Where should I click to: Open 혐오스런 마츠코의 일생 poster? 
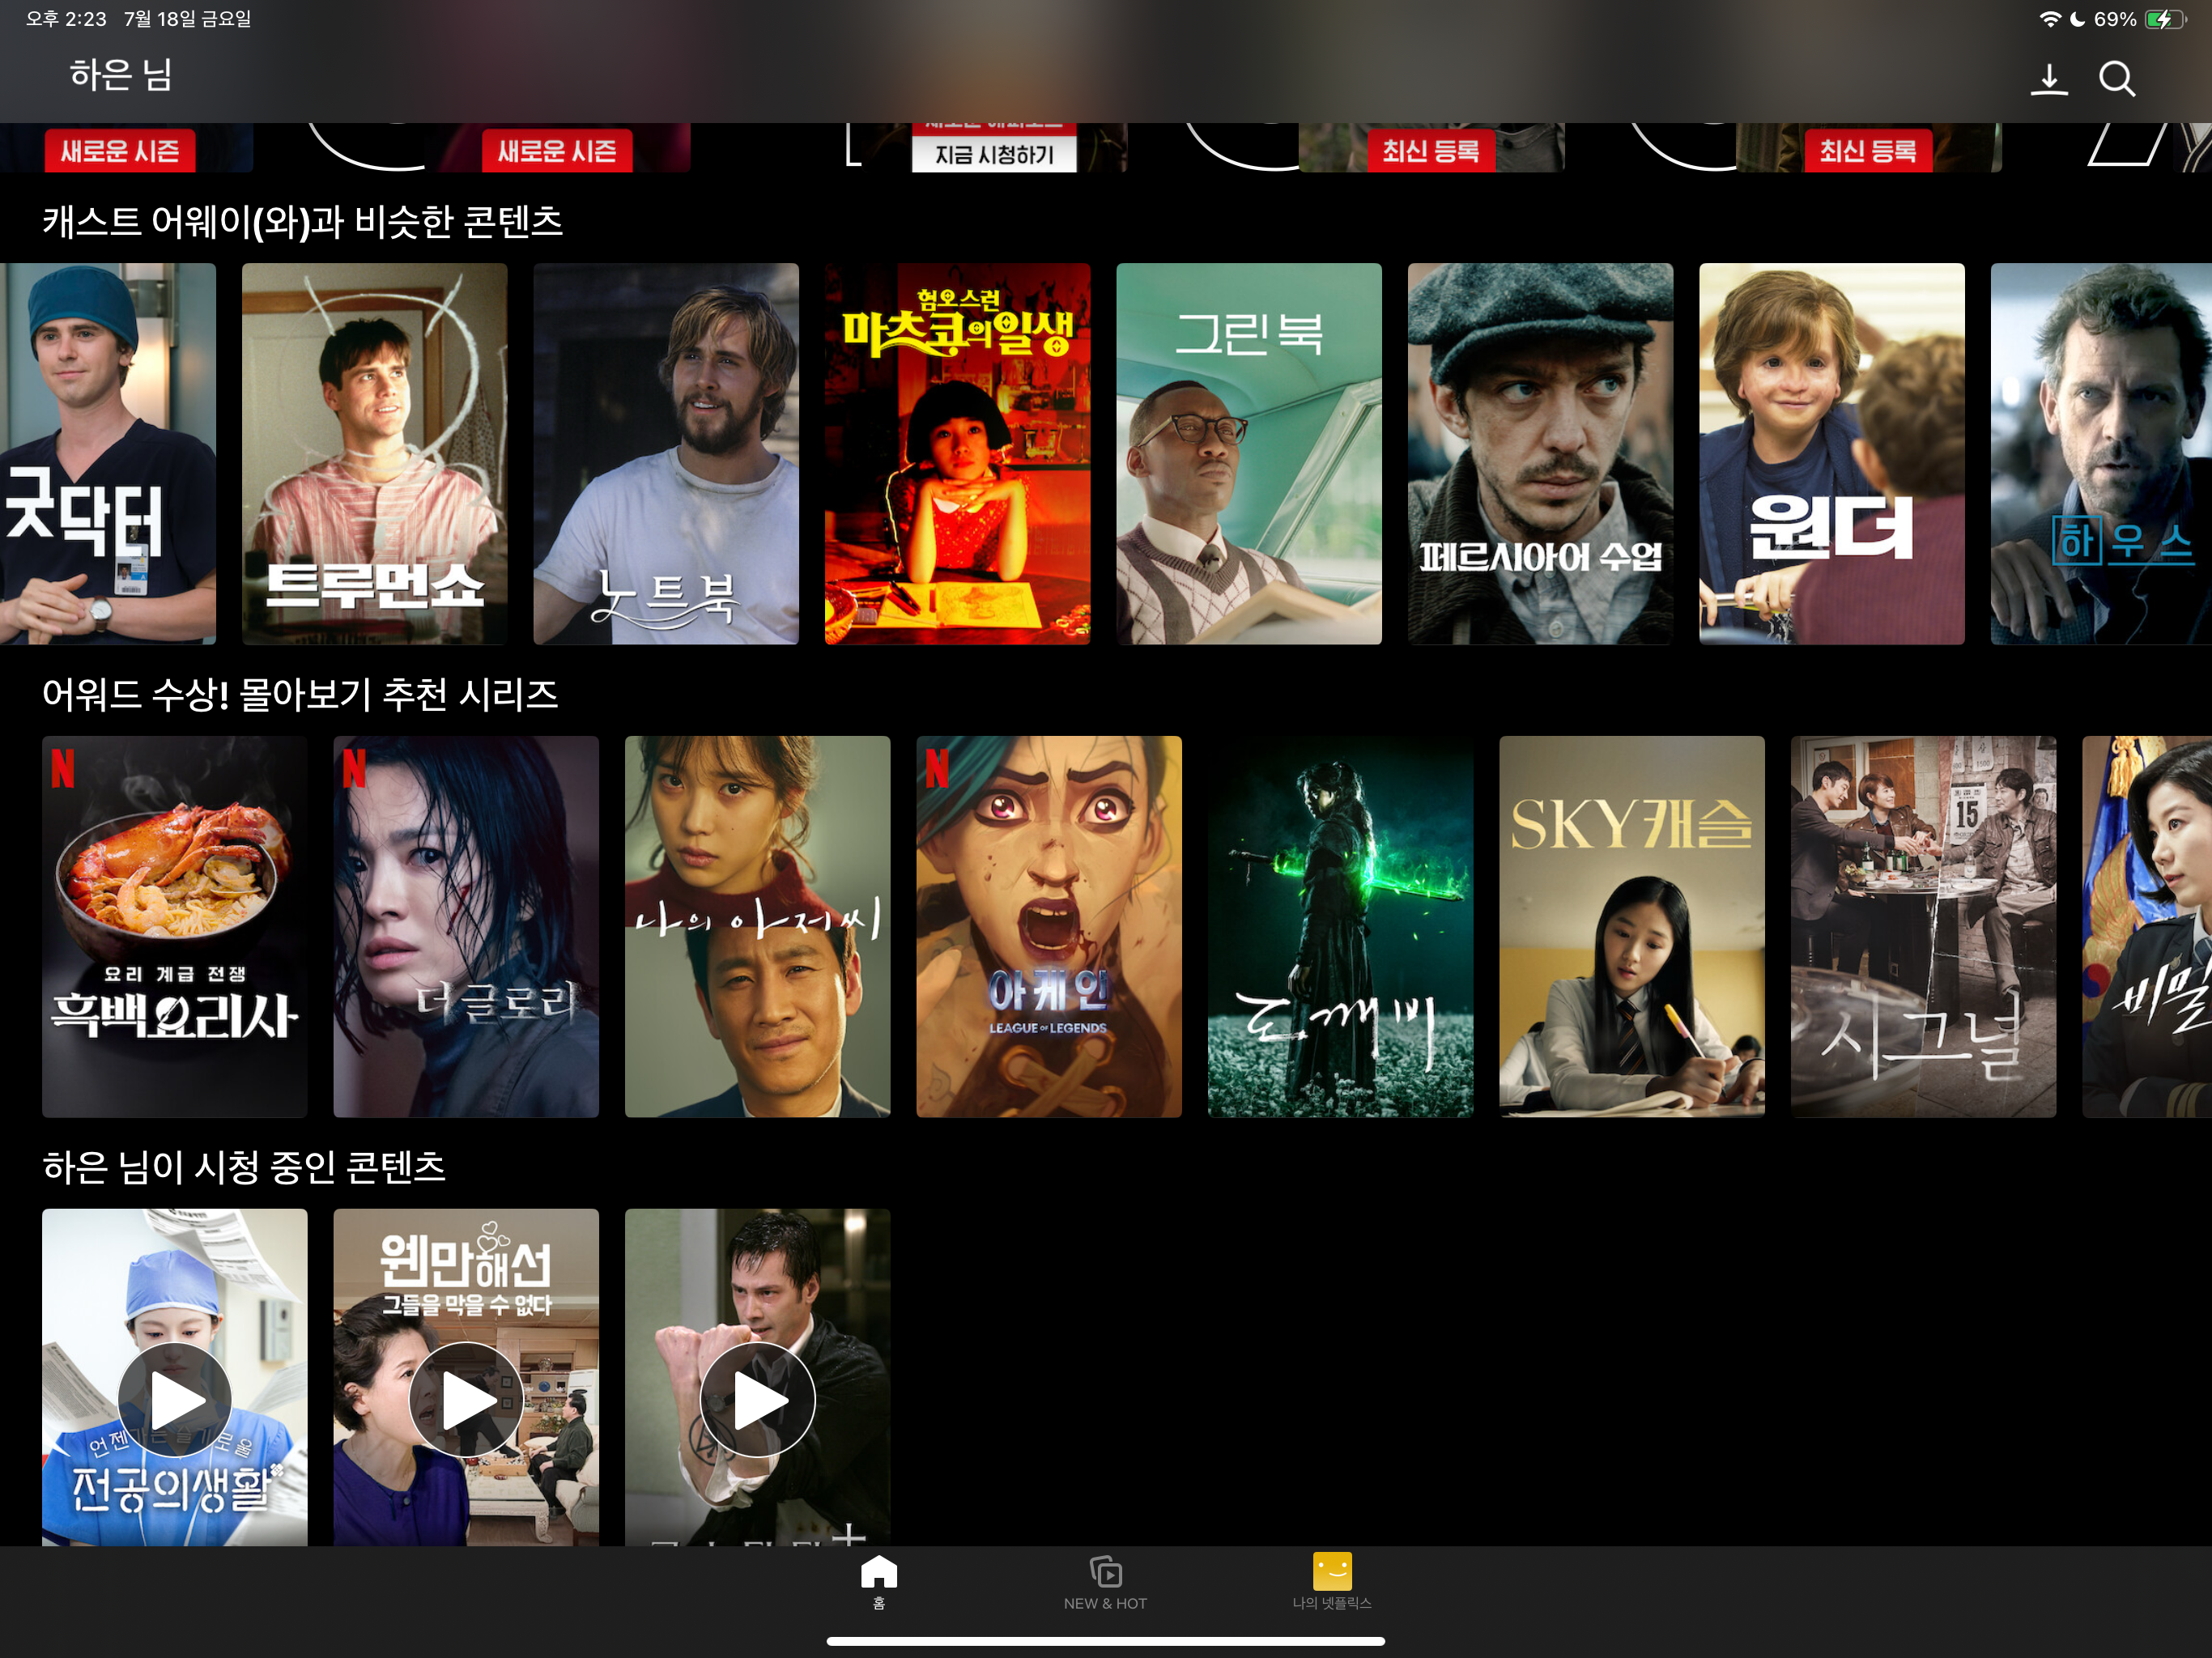tap(957, 453)
